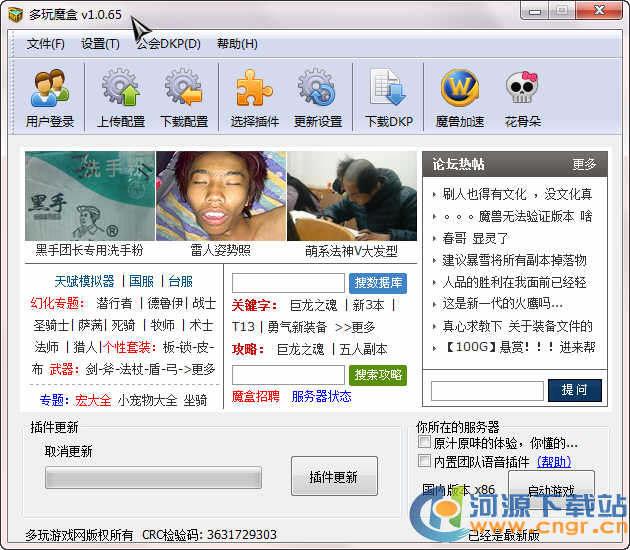
Task: Open the 法师 link
Action: 47,347
